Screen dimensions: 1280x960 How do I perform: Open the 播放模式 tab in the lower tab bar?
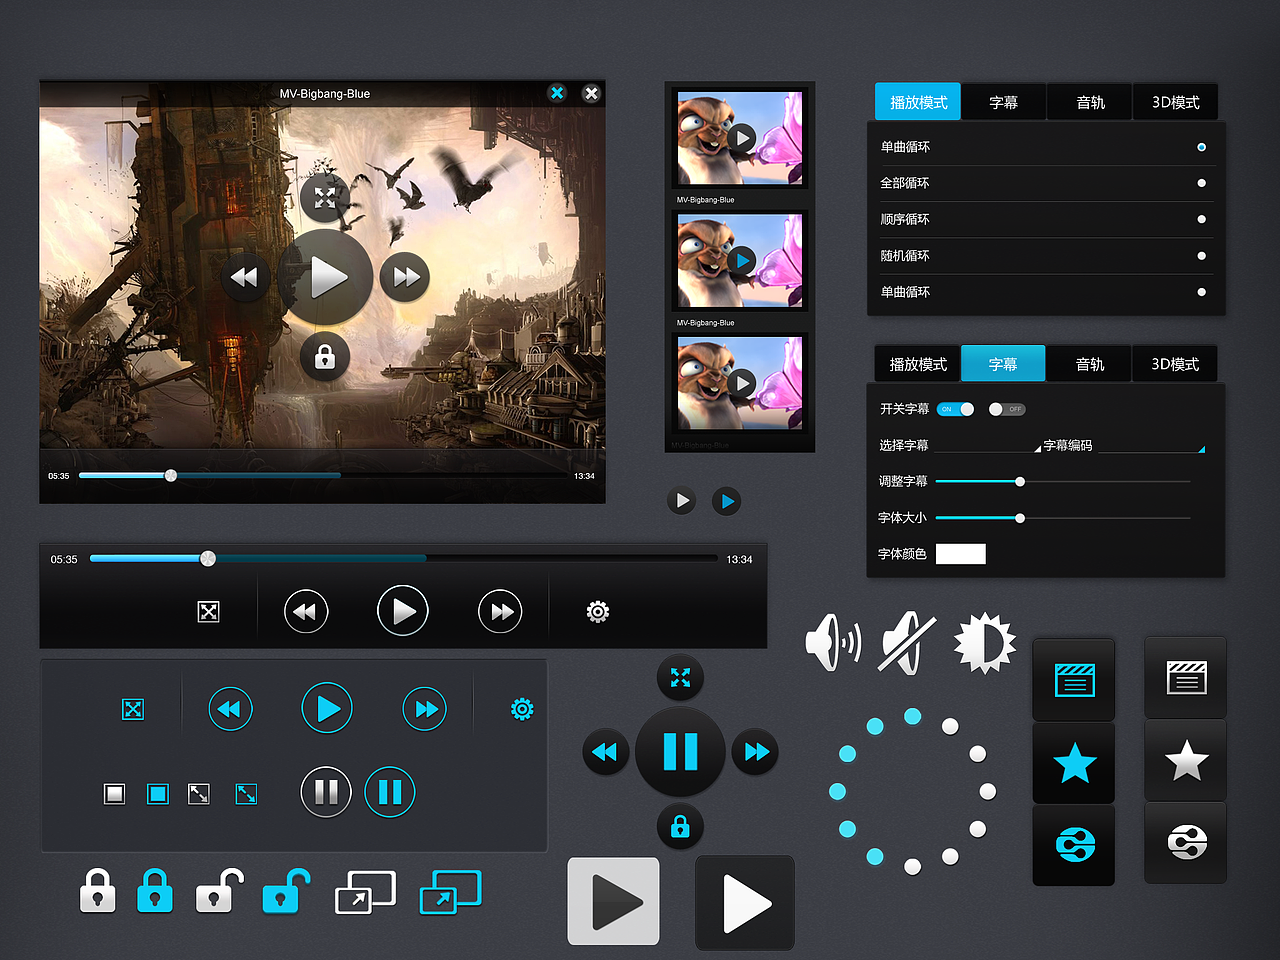918,364
